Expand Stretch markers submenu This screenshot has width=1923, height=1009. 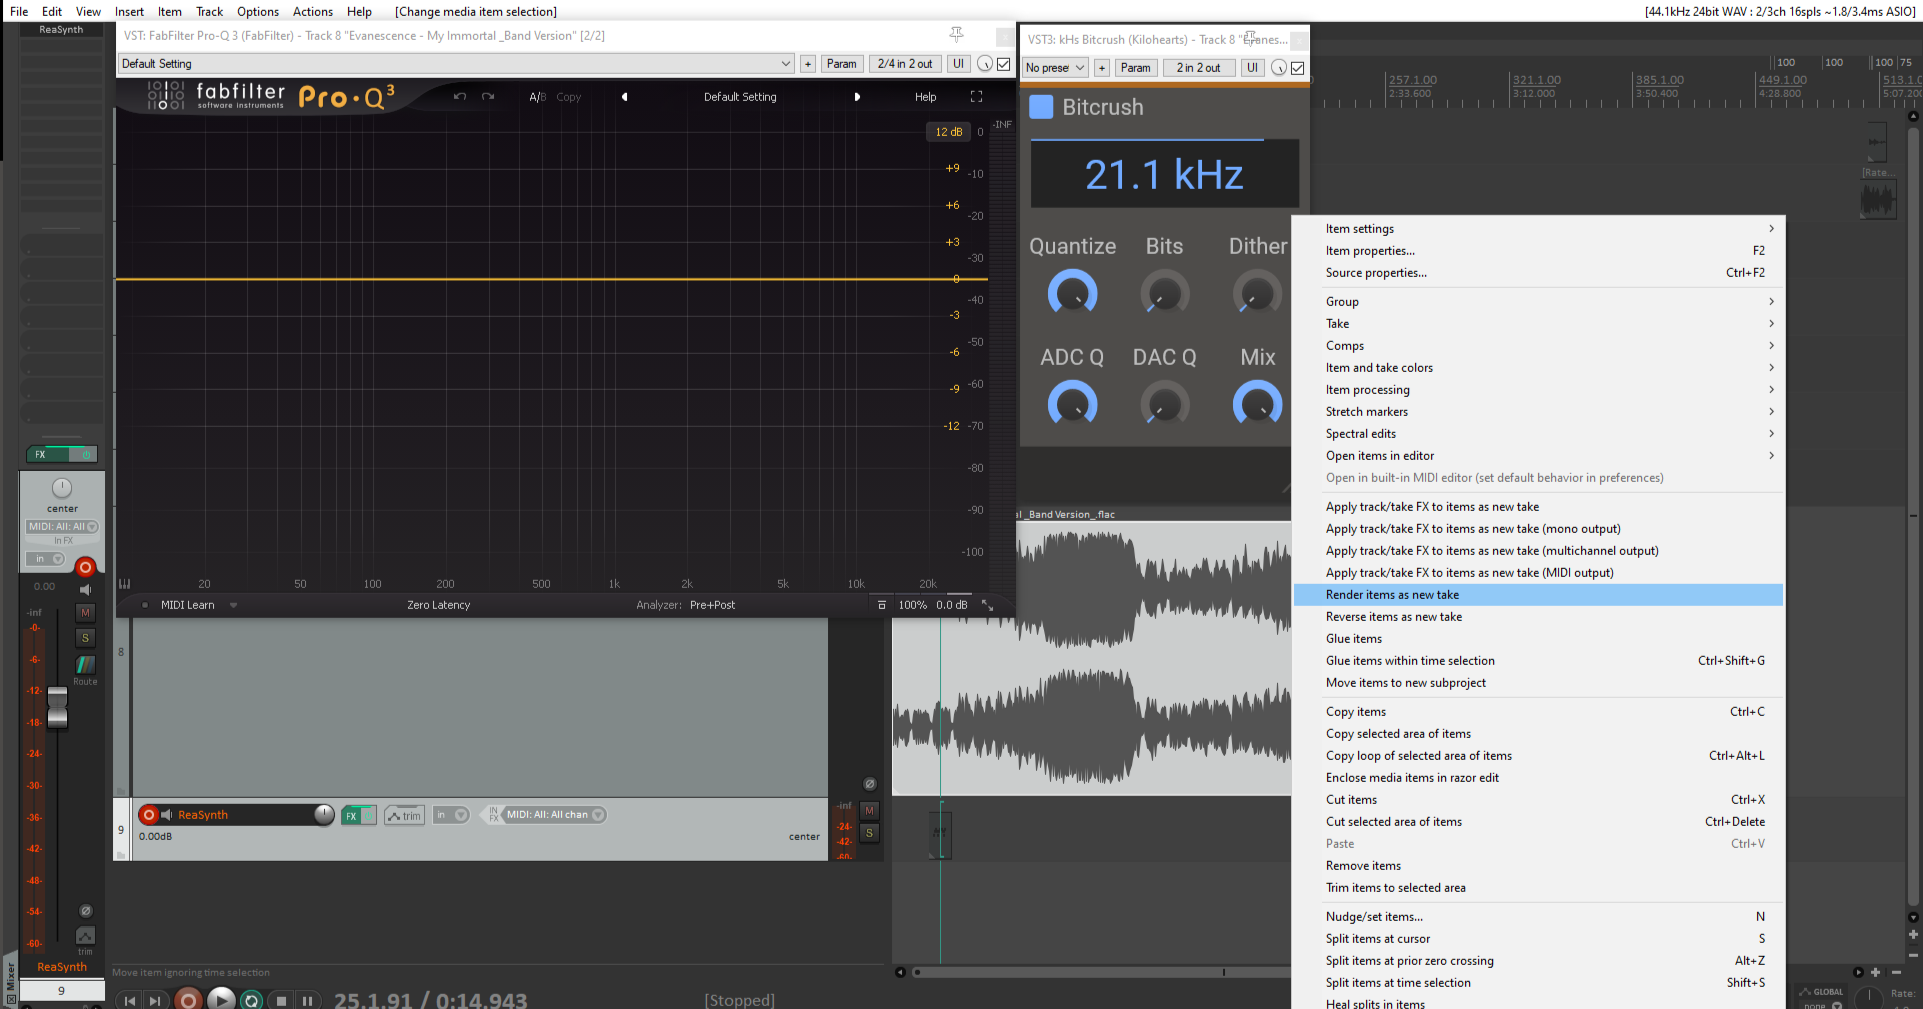[1538, 412]
